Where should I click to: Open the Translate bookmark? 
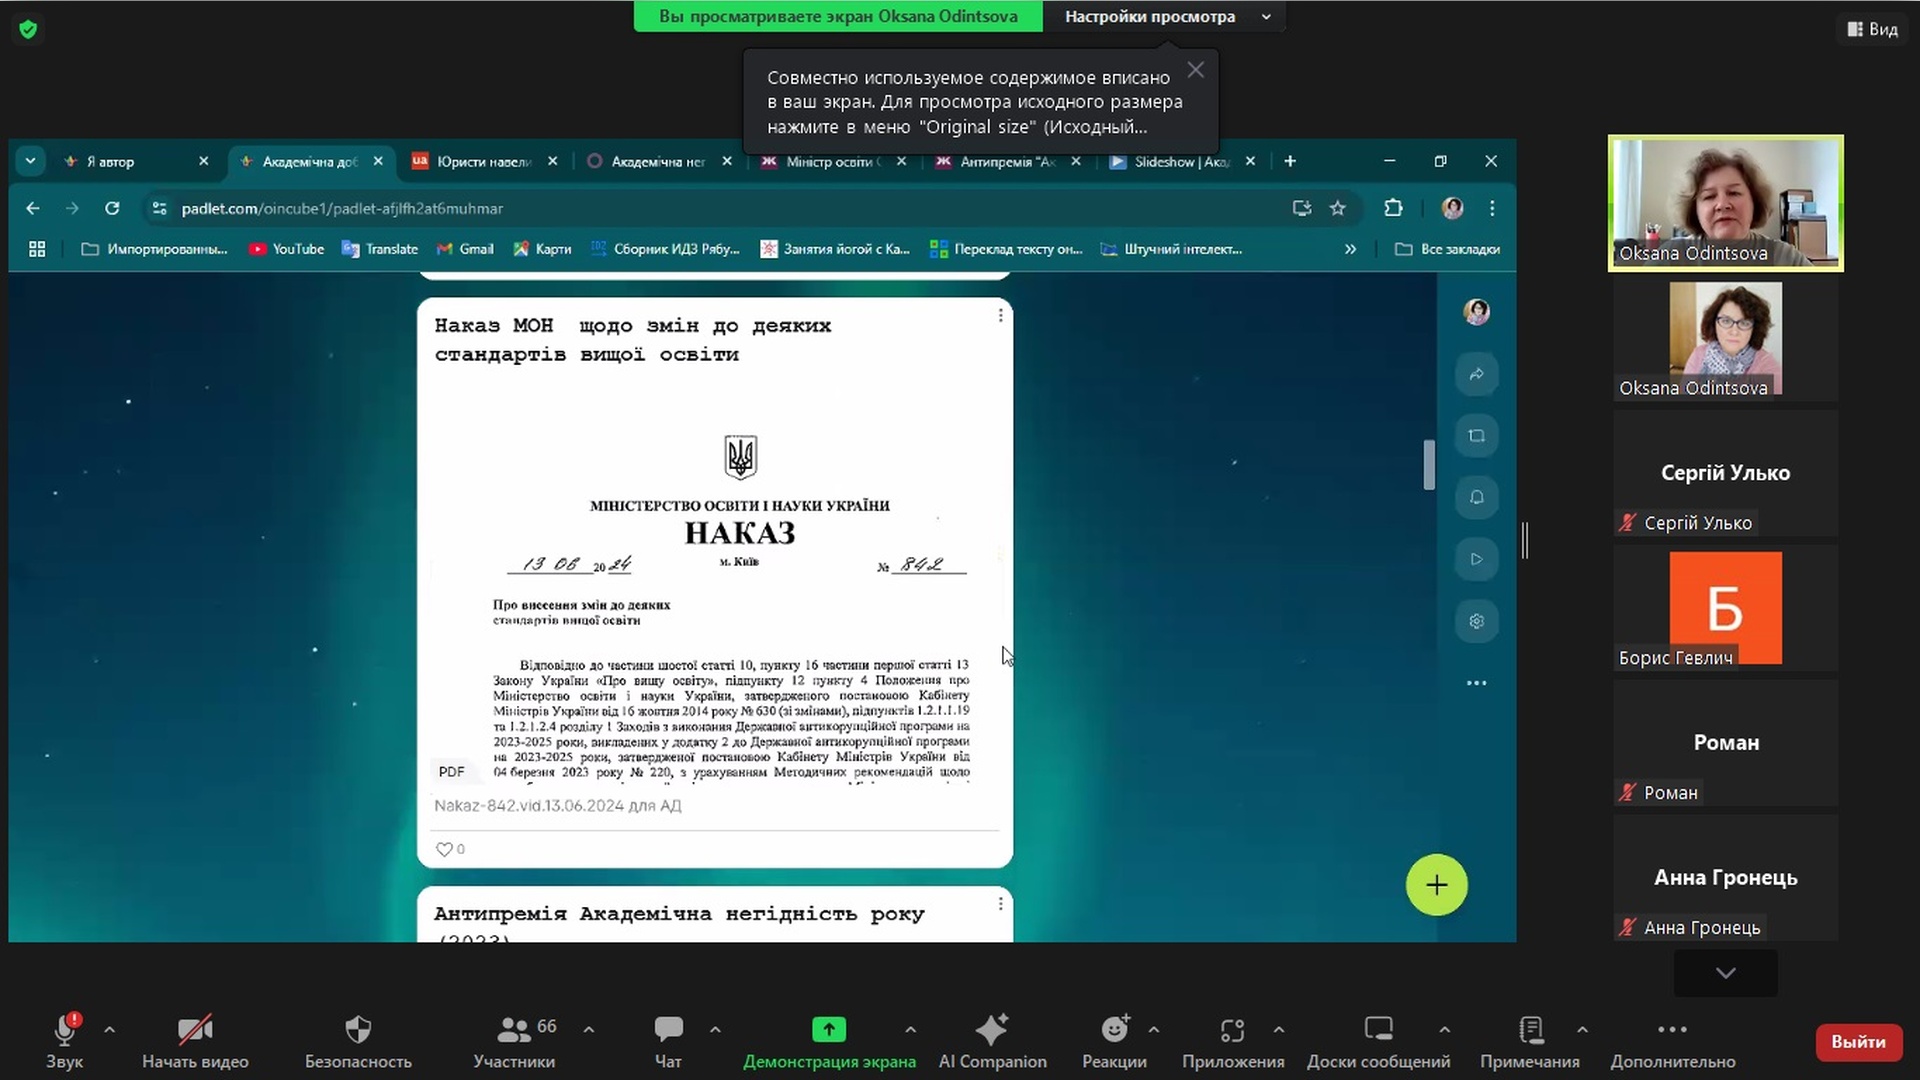click(380, 249)
